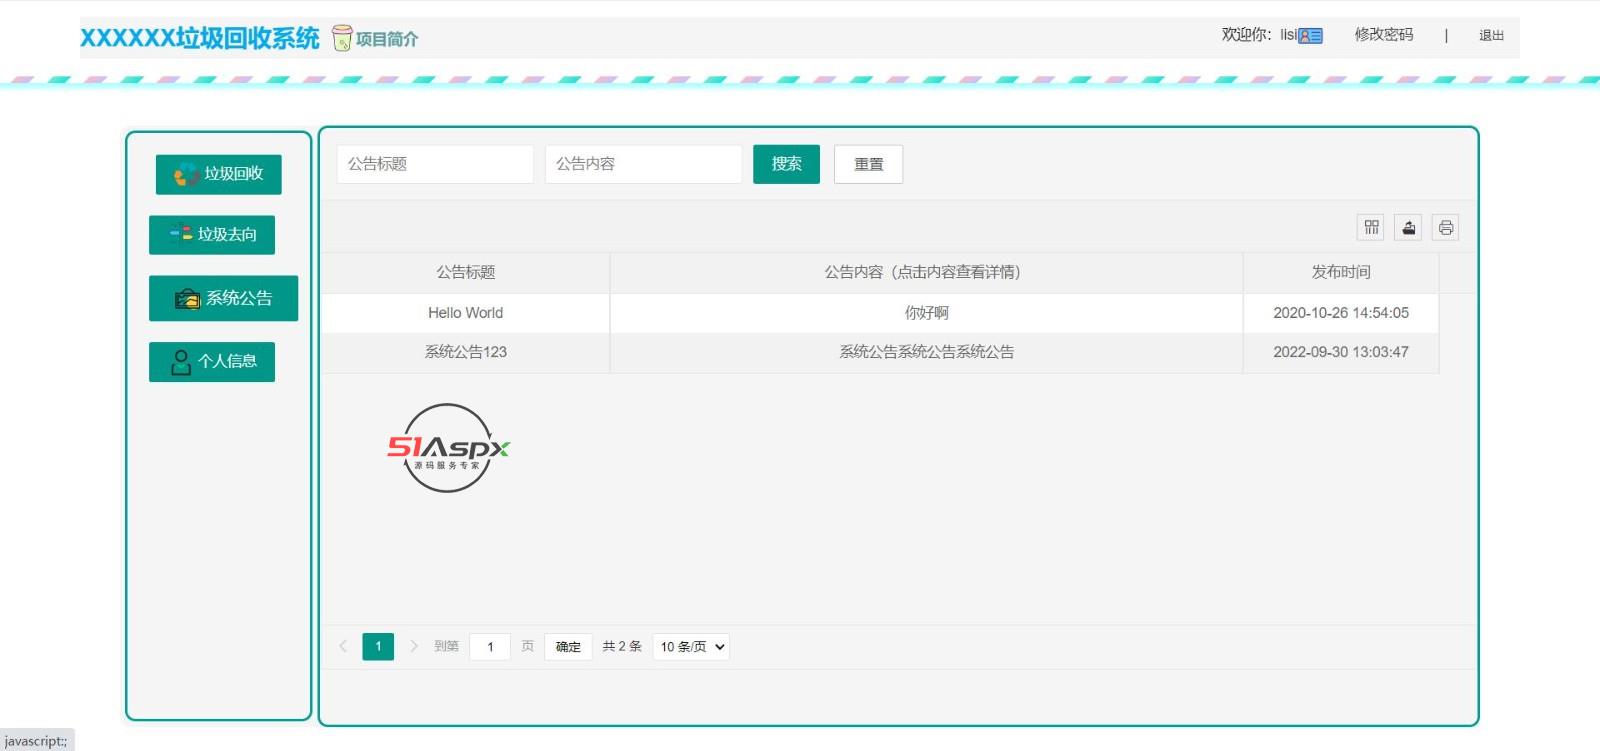
Task: Go to next page arrow in pagination
Action: click(413, 646)
